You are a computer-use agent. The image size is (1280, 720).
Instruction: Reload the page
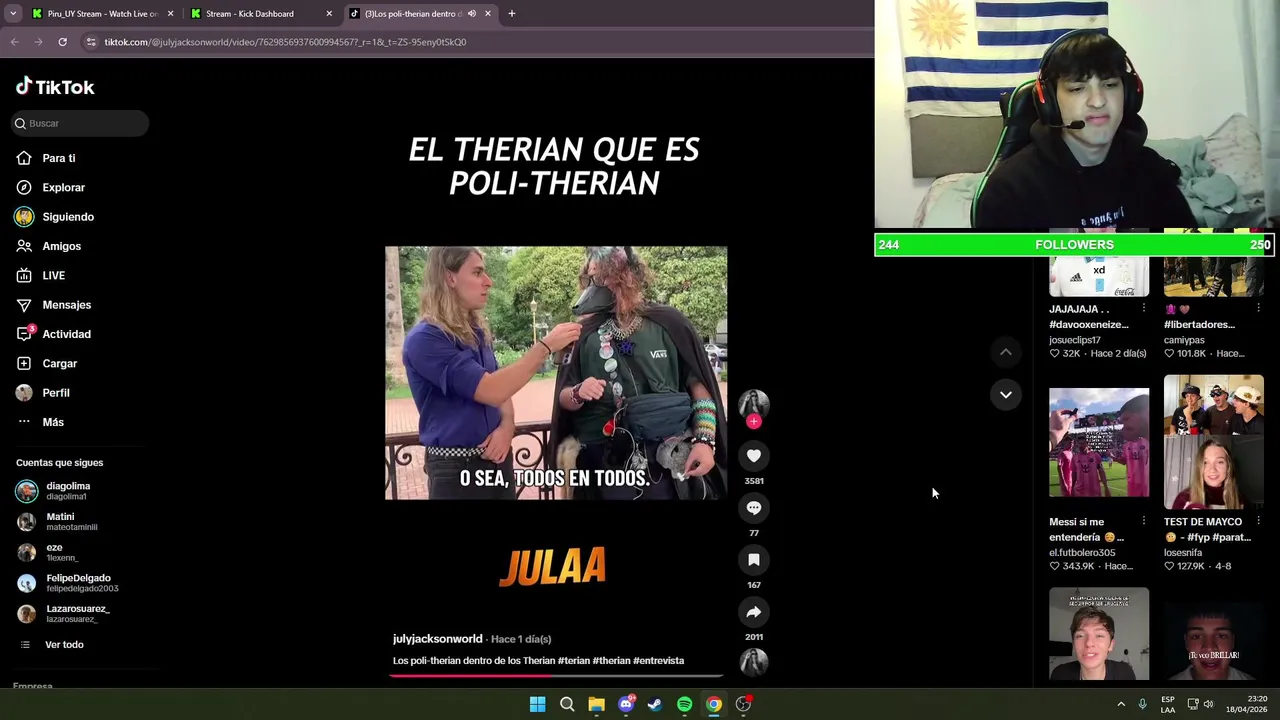coord(62,42)
